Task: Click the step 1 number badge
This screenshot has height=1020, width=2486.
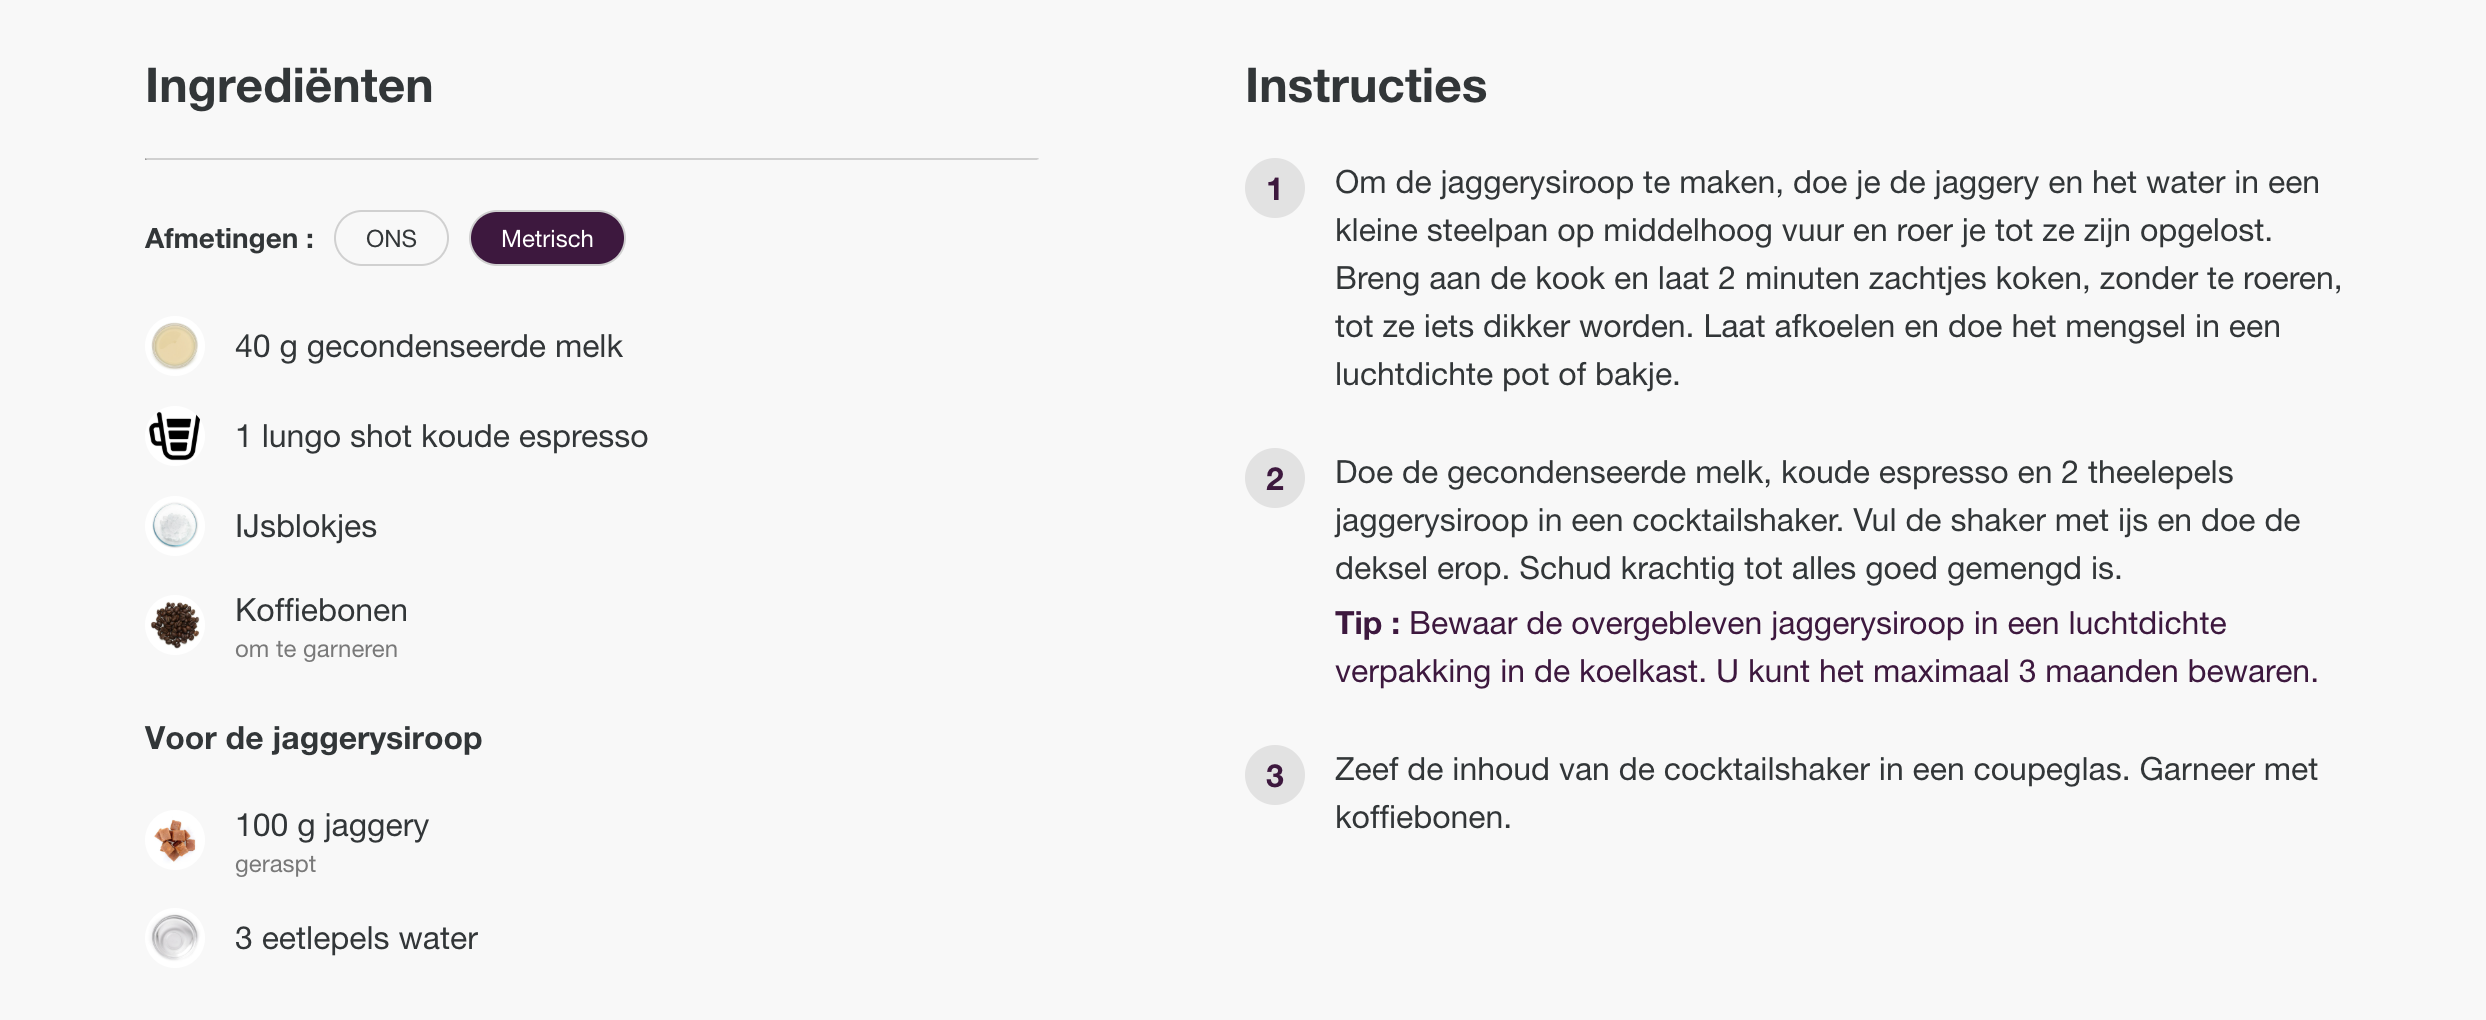Action: tap(1274, 188)
